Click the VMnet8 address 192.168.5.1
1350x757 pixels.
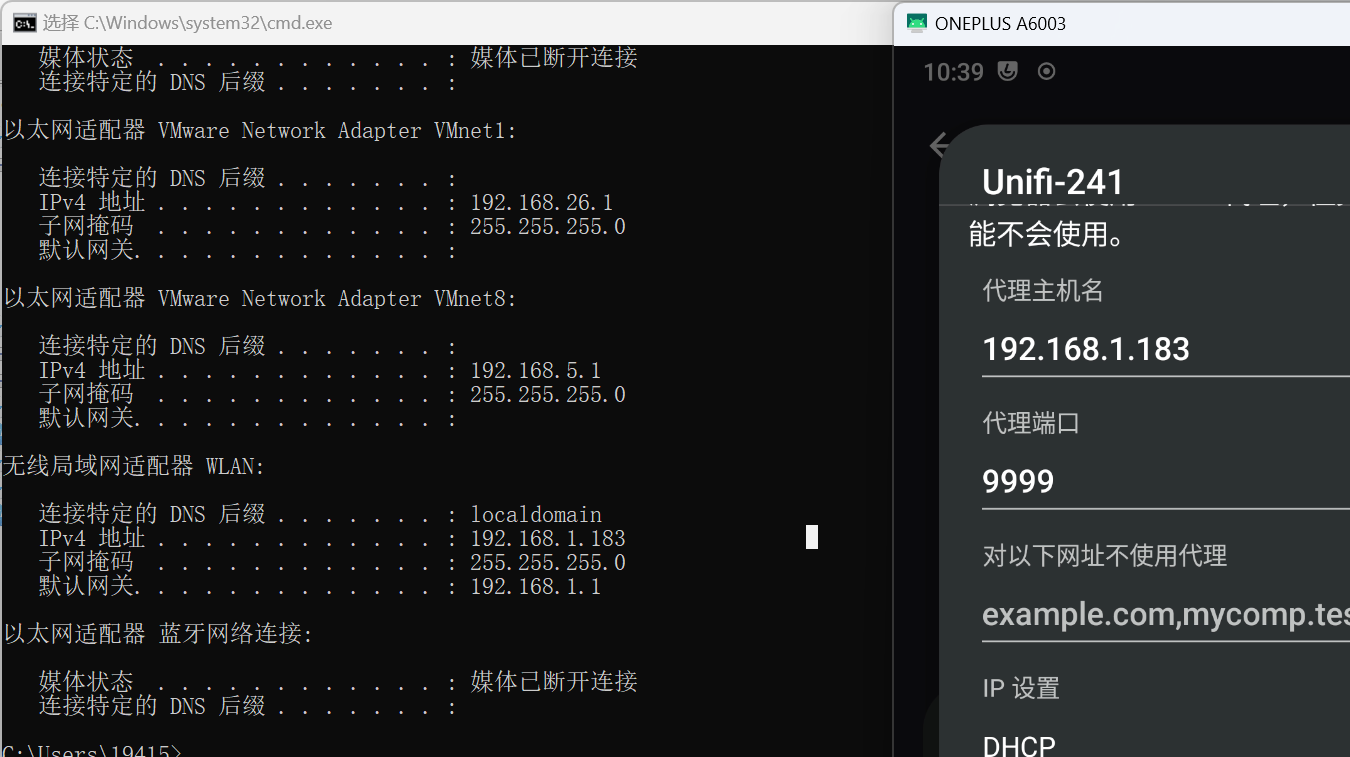(536, 370)
